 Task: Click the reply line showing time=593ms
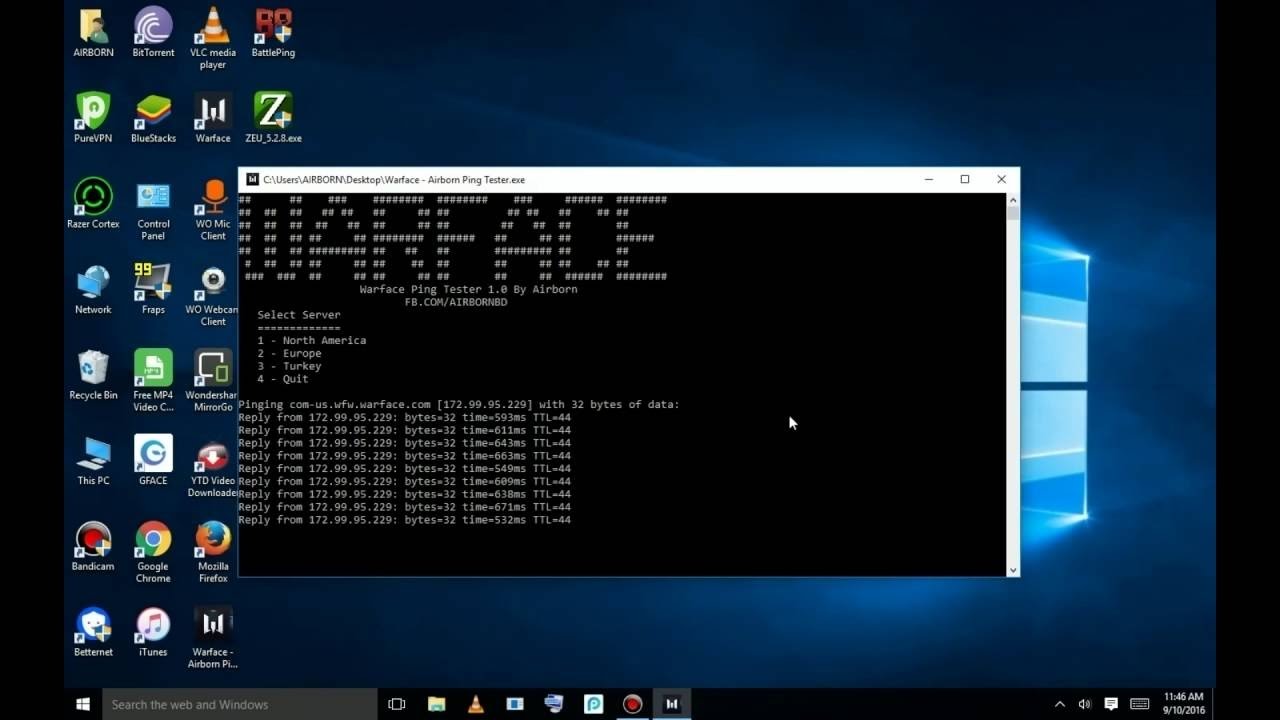coord(404,417)
